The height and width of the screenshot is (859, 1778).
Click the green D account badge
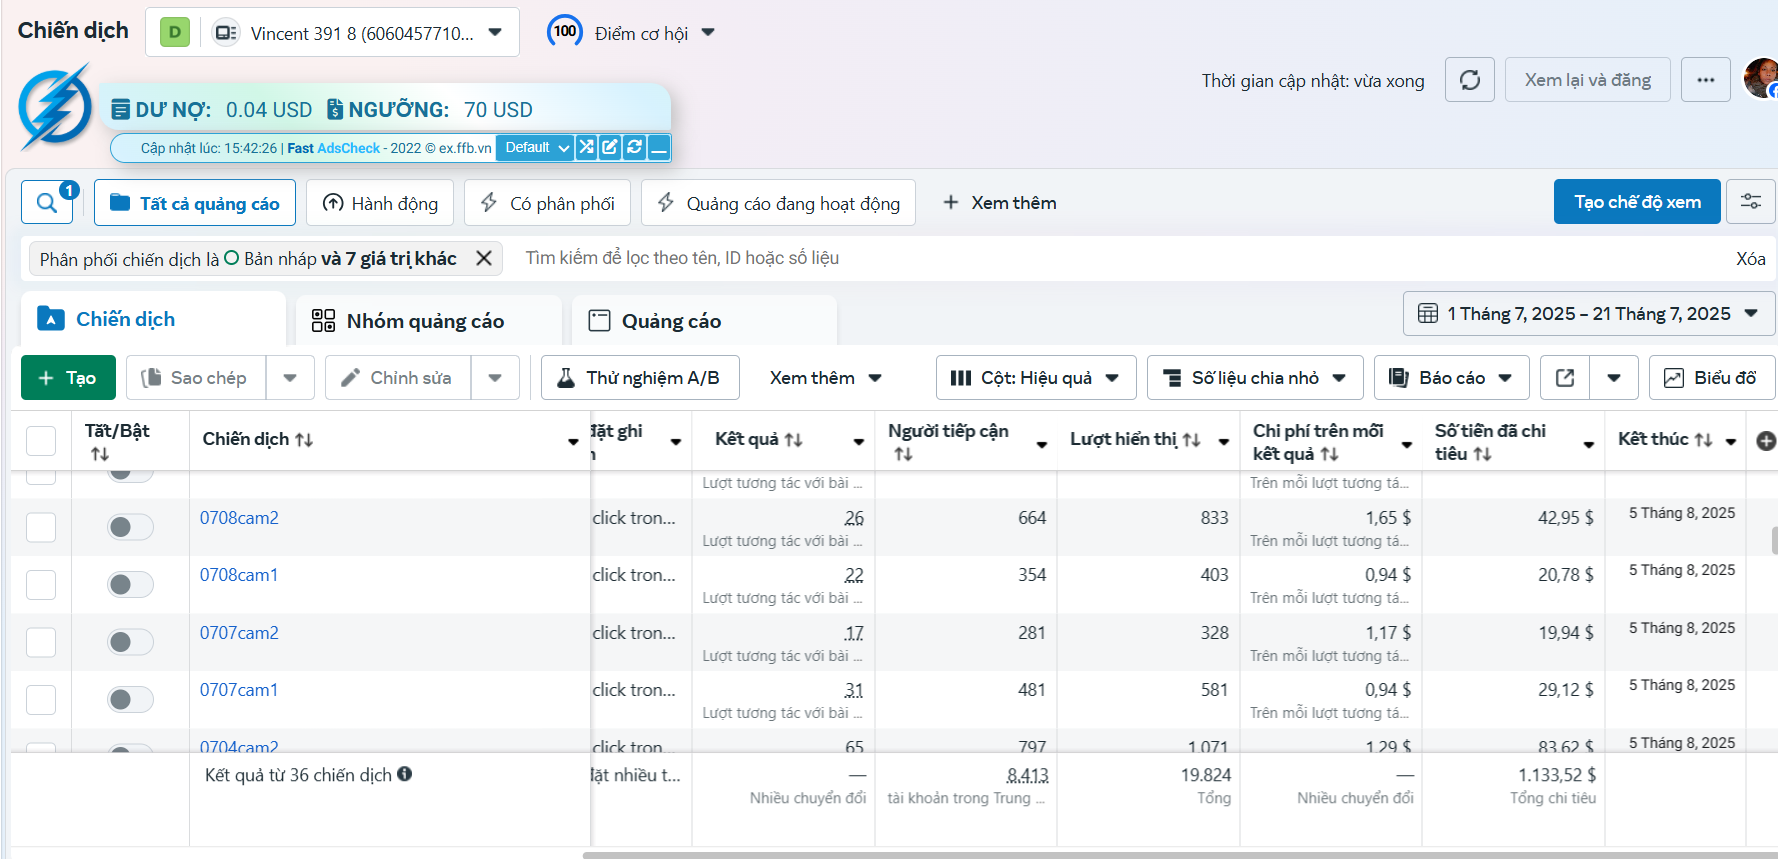coord(175,32)
